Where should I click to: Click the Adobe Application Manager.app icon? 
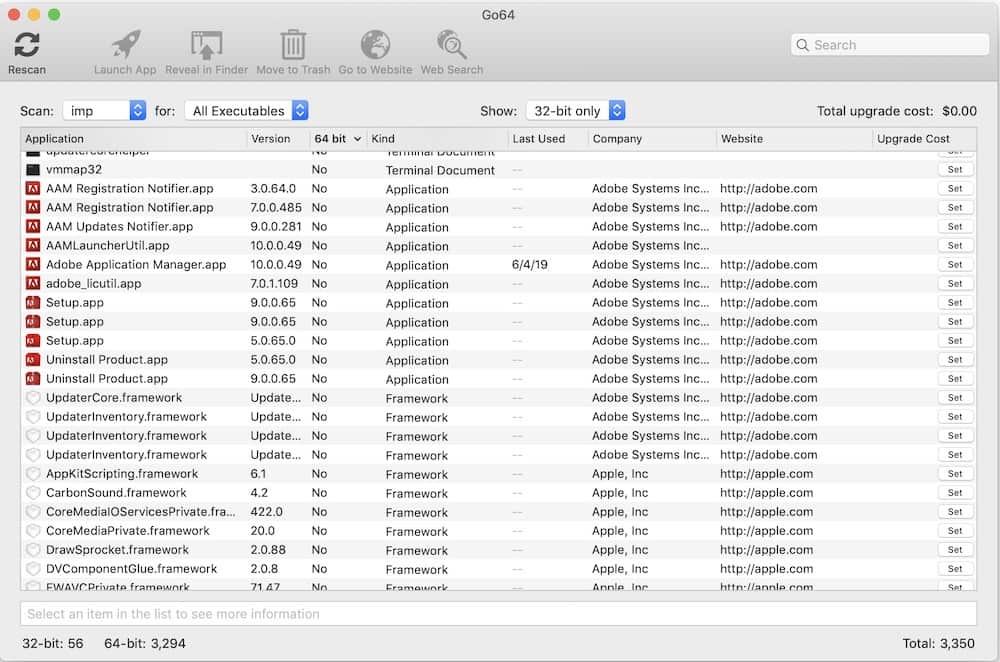(x=33, y=265)
